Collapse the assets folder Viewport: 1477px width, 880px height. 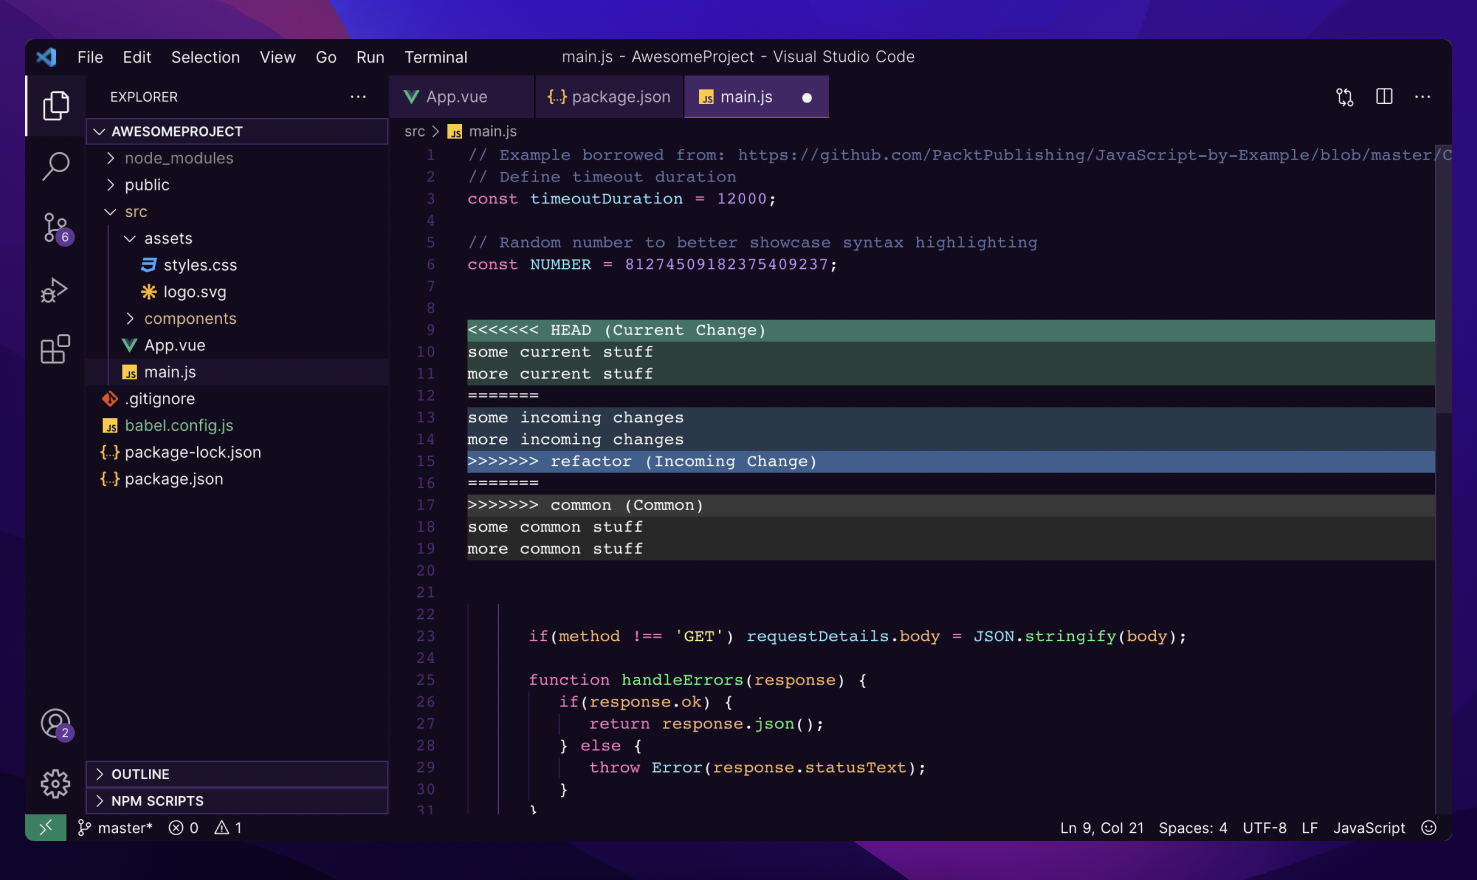(237, 238)
